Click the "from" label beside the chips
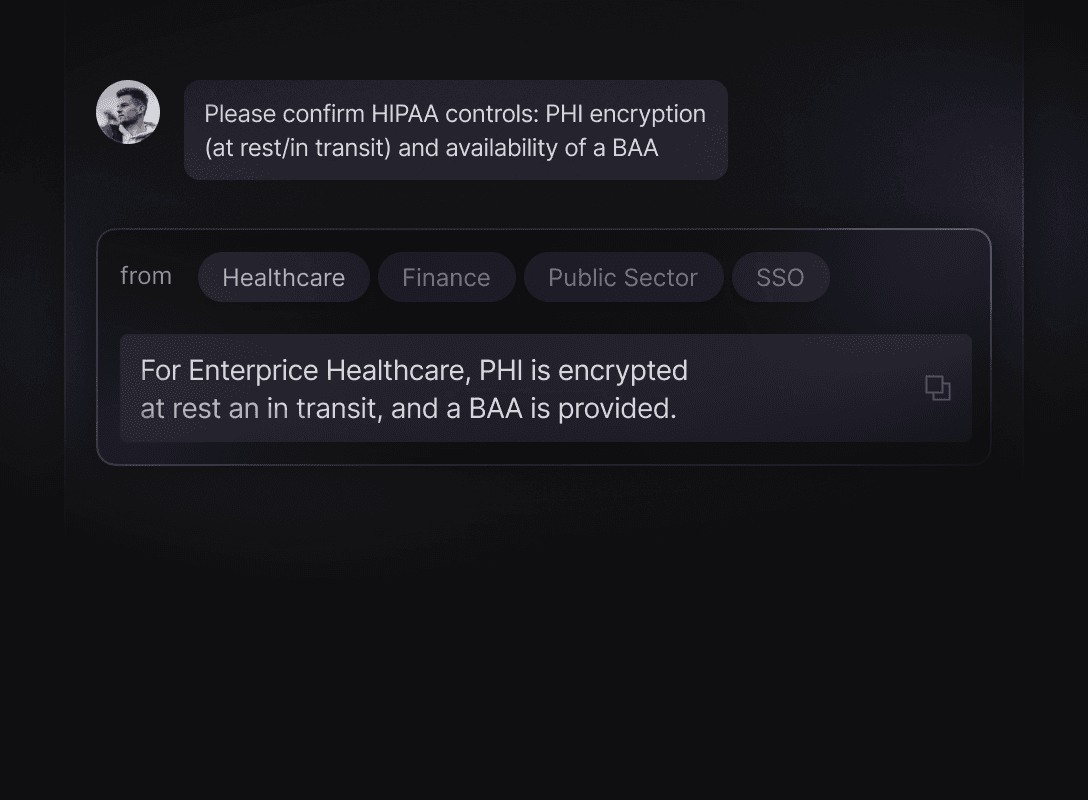1088x800 pixels. [146, 276]
